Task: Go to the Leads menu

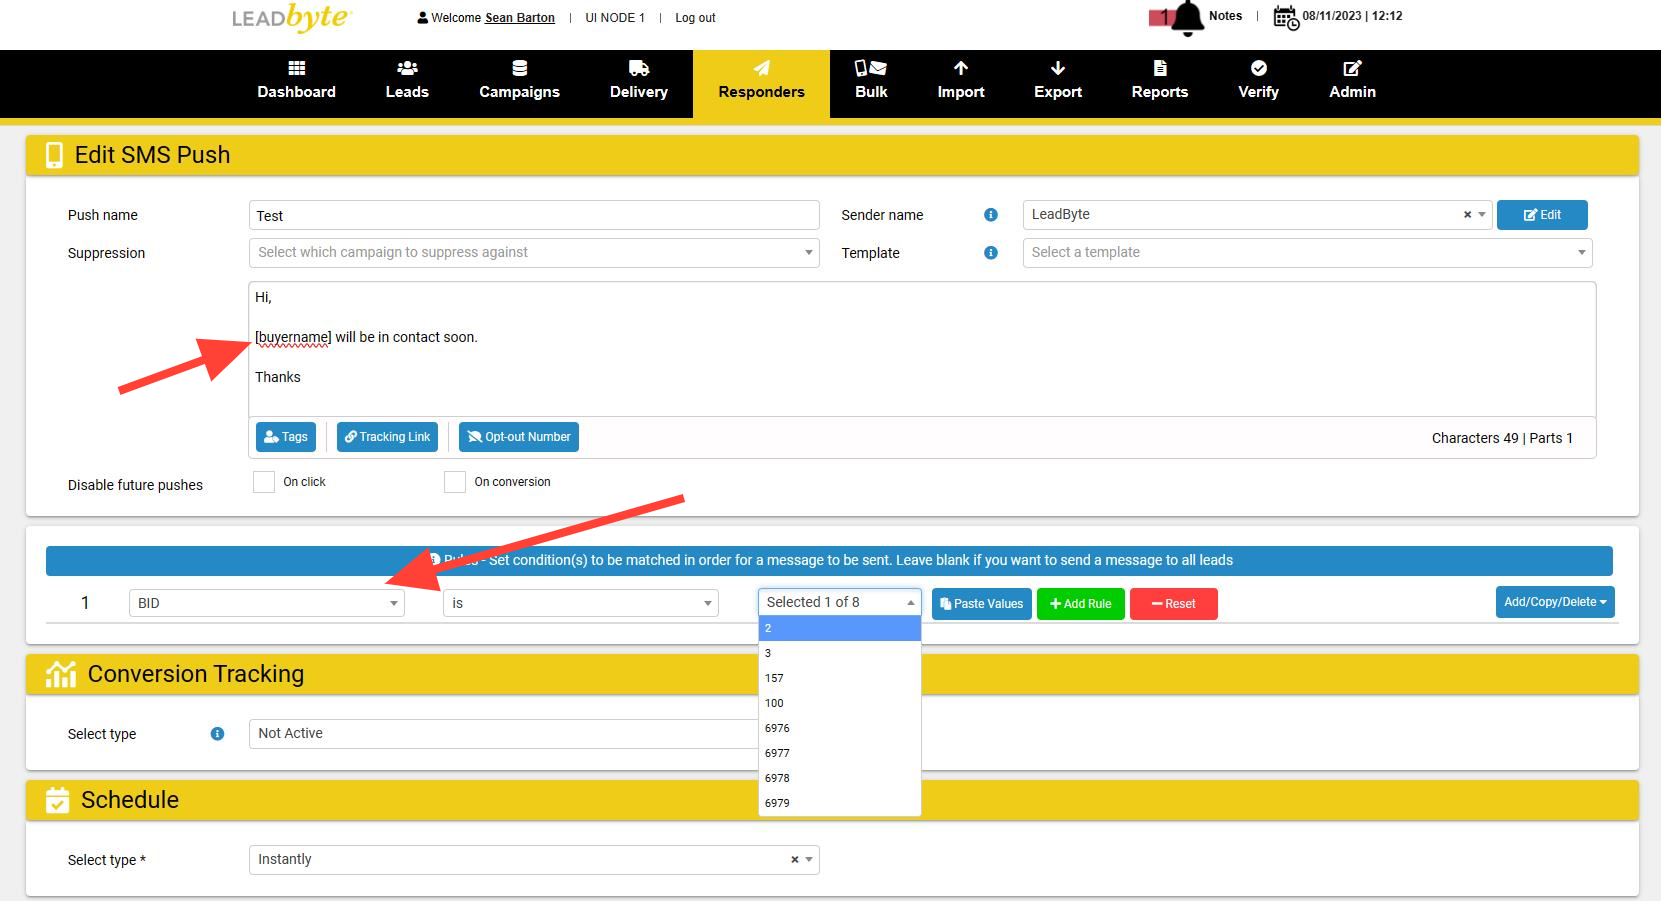Action: [x=407, y=84]
